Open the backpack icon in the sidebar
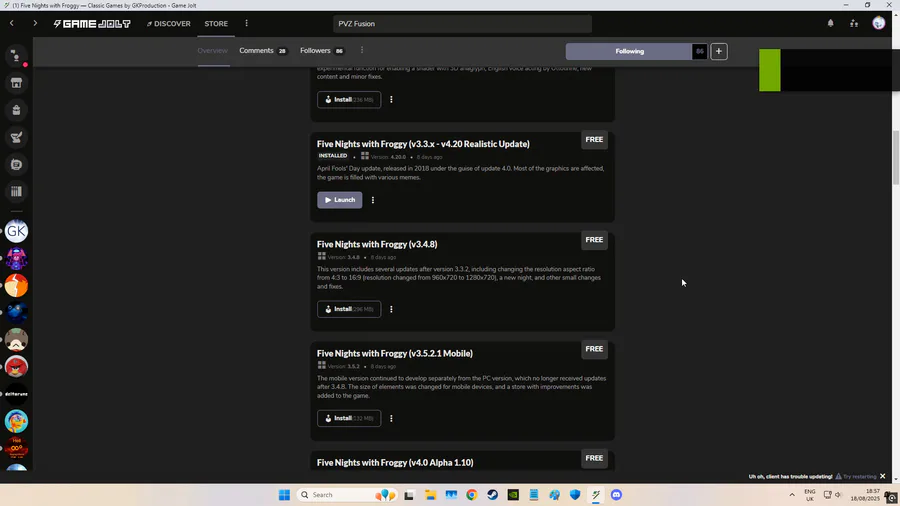The image size is (900, 506). (x=16, y=110)
